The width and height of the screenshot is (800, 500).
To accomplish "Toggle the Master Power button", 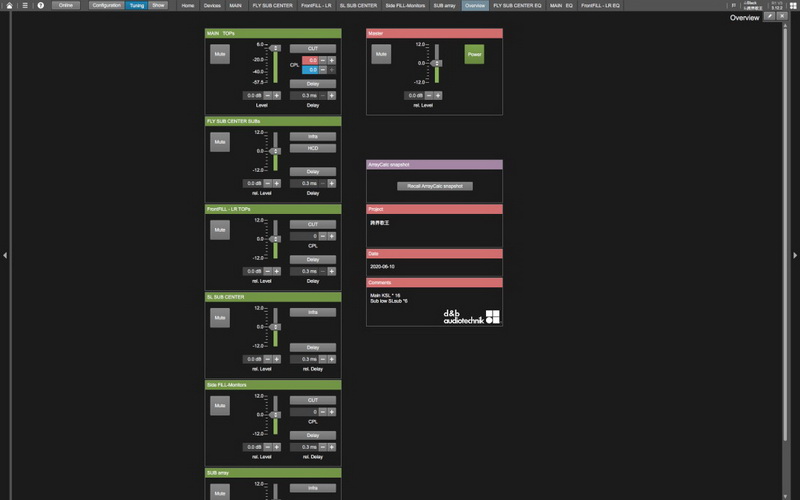I will coord(474,55).
